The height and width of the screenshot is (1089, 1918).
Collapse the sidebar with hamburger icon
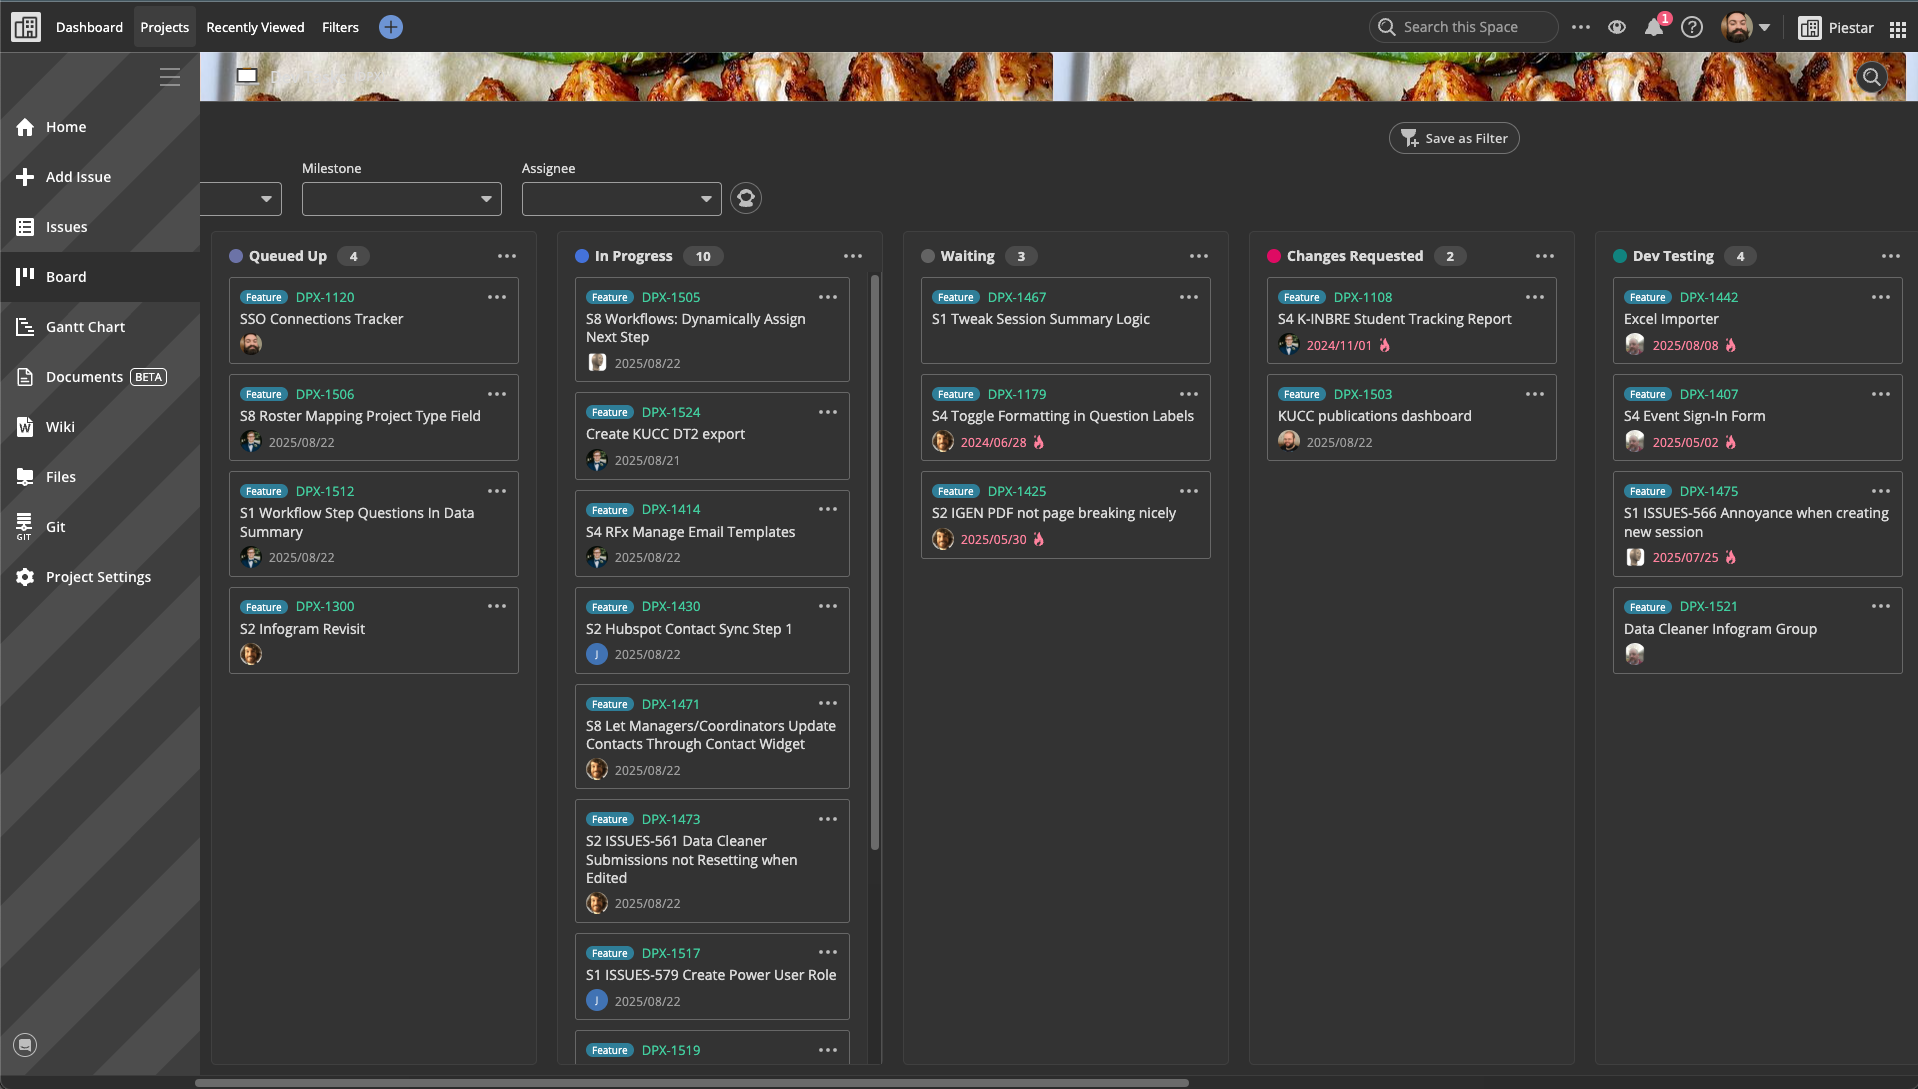click(170, 77)
